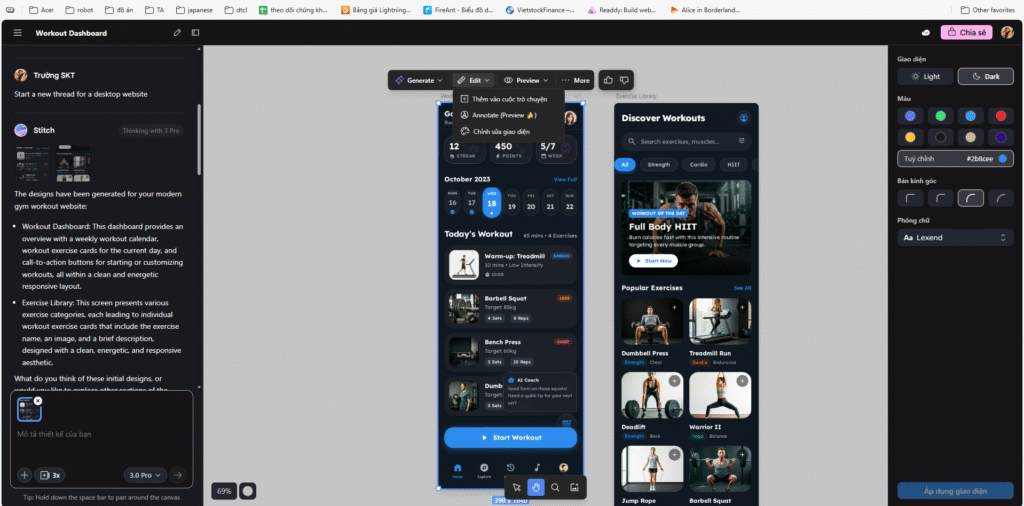
Task: Expand the Generate dropdown
Action: pyautogui.click(x=418, y=80)
